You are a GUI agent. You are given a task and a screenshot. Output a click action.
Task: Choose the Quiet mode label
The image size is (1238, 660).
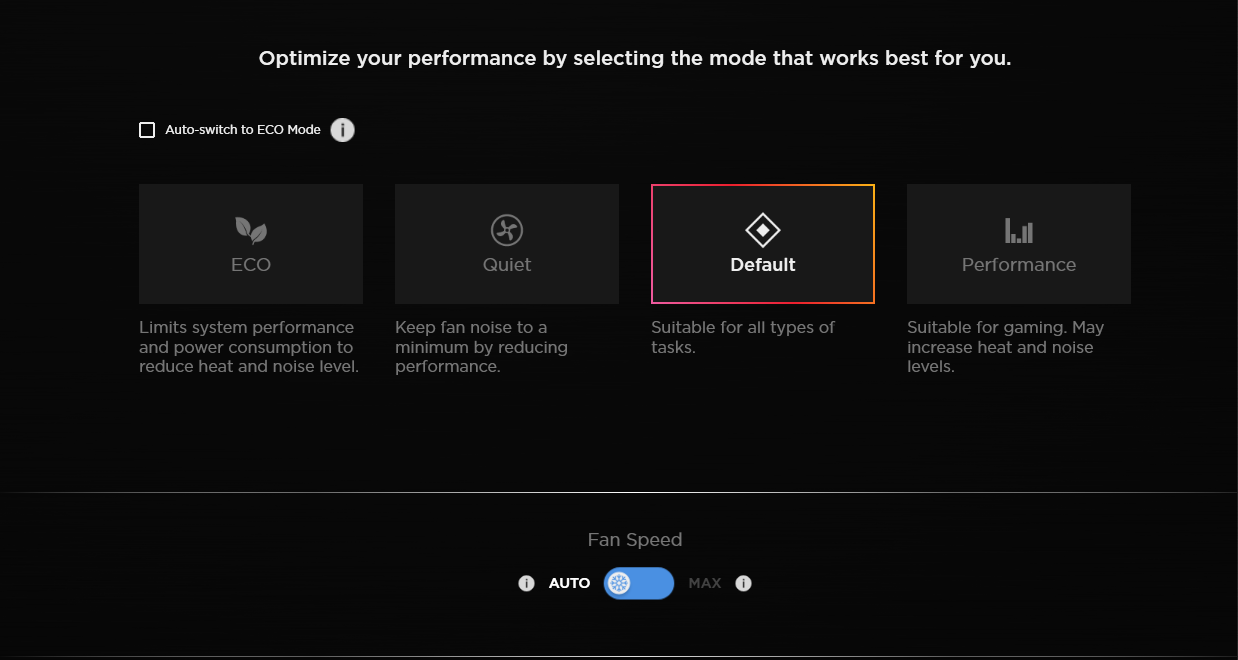click(507, 265)
